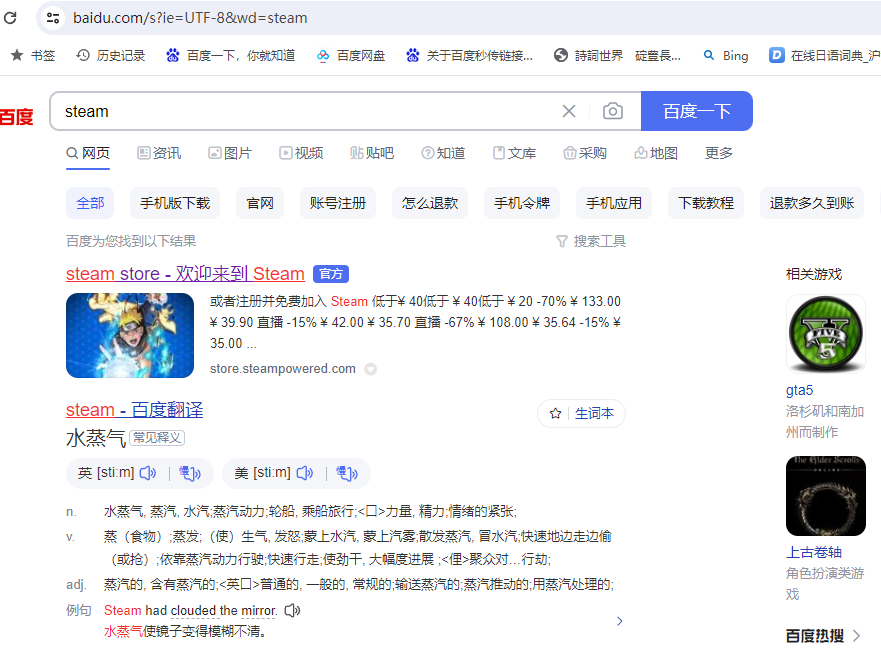Select the 全部 filter chip
881x648 pixels.
[x=90, y=203]
